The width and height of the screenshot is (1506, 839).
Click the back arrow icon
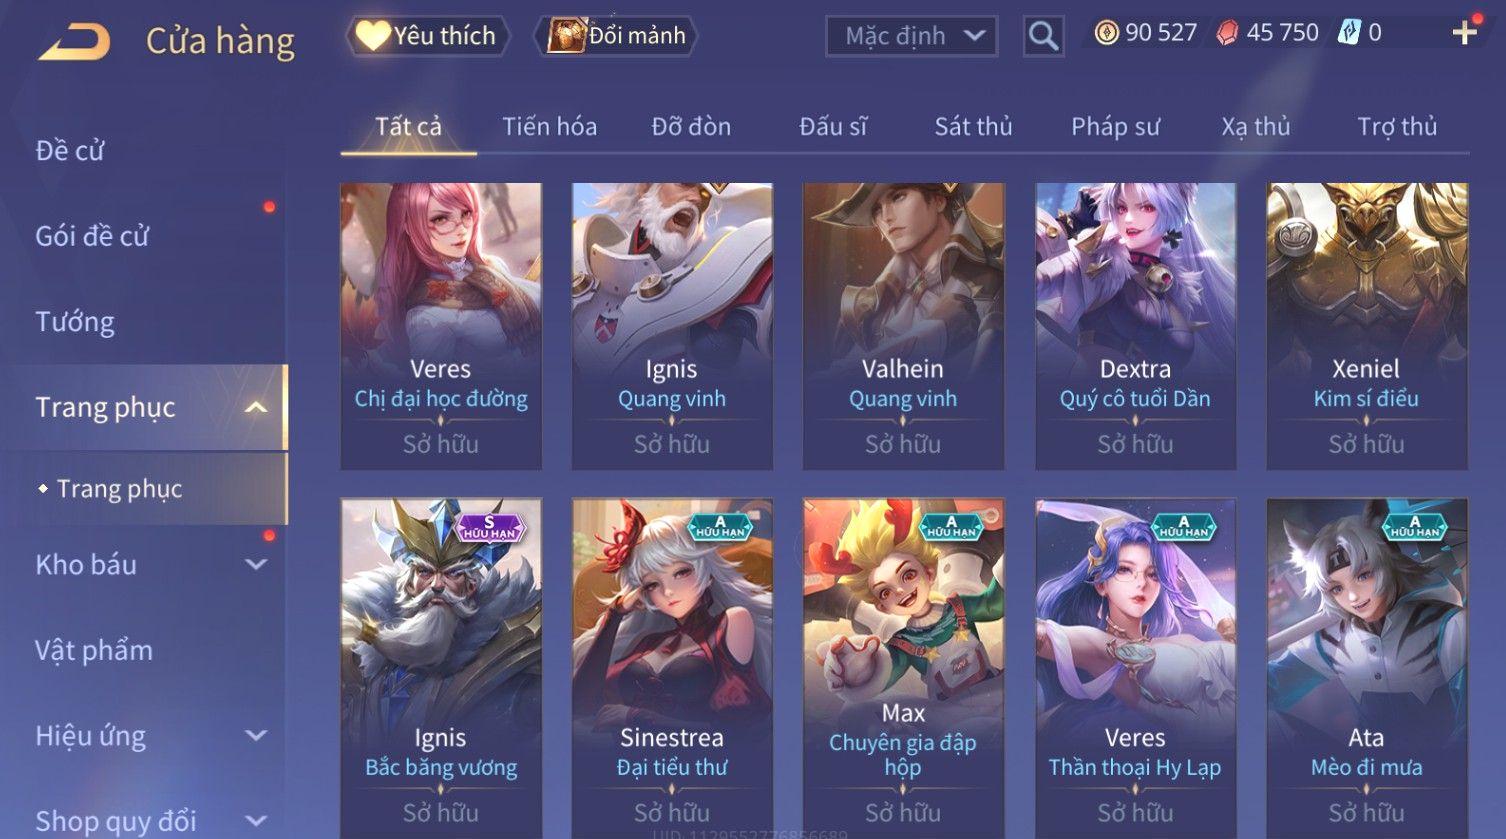tap(74, 43)
